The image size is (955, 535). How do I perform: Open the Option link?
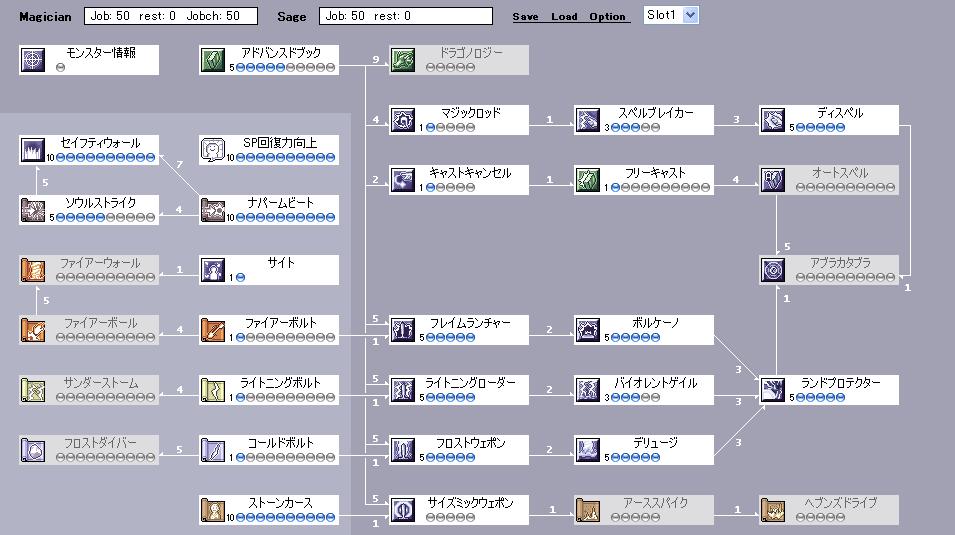click(x=607, y=16)
